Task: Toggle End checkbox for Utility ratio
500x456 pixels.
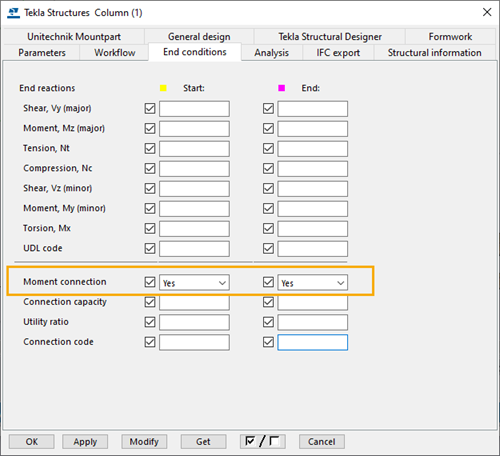Action: 268,322
